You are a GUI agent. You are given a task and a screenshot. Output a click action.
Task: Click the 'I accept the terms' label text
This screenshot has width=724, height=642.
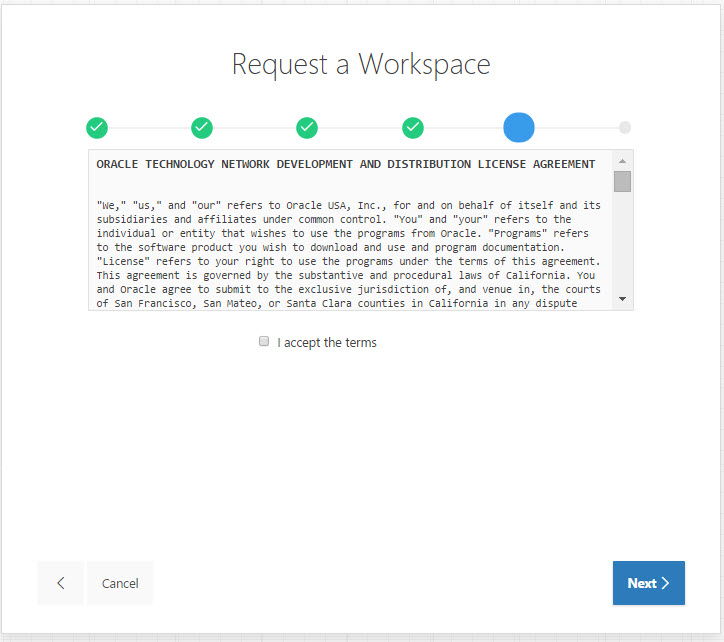pos(327,343)
